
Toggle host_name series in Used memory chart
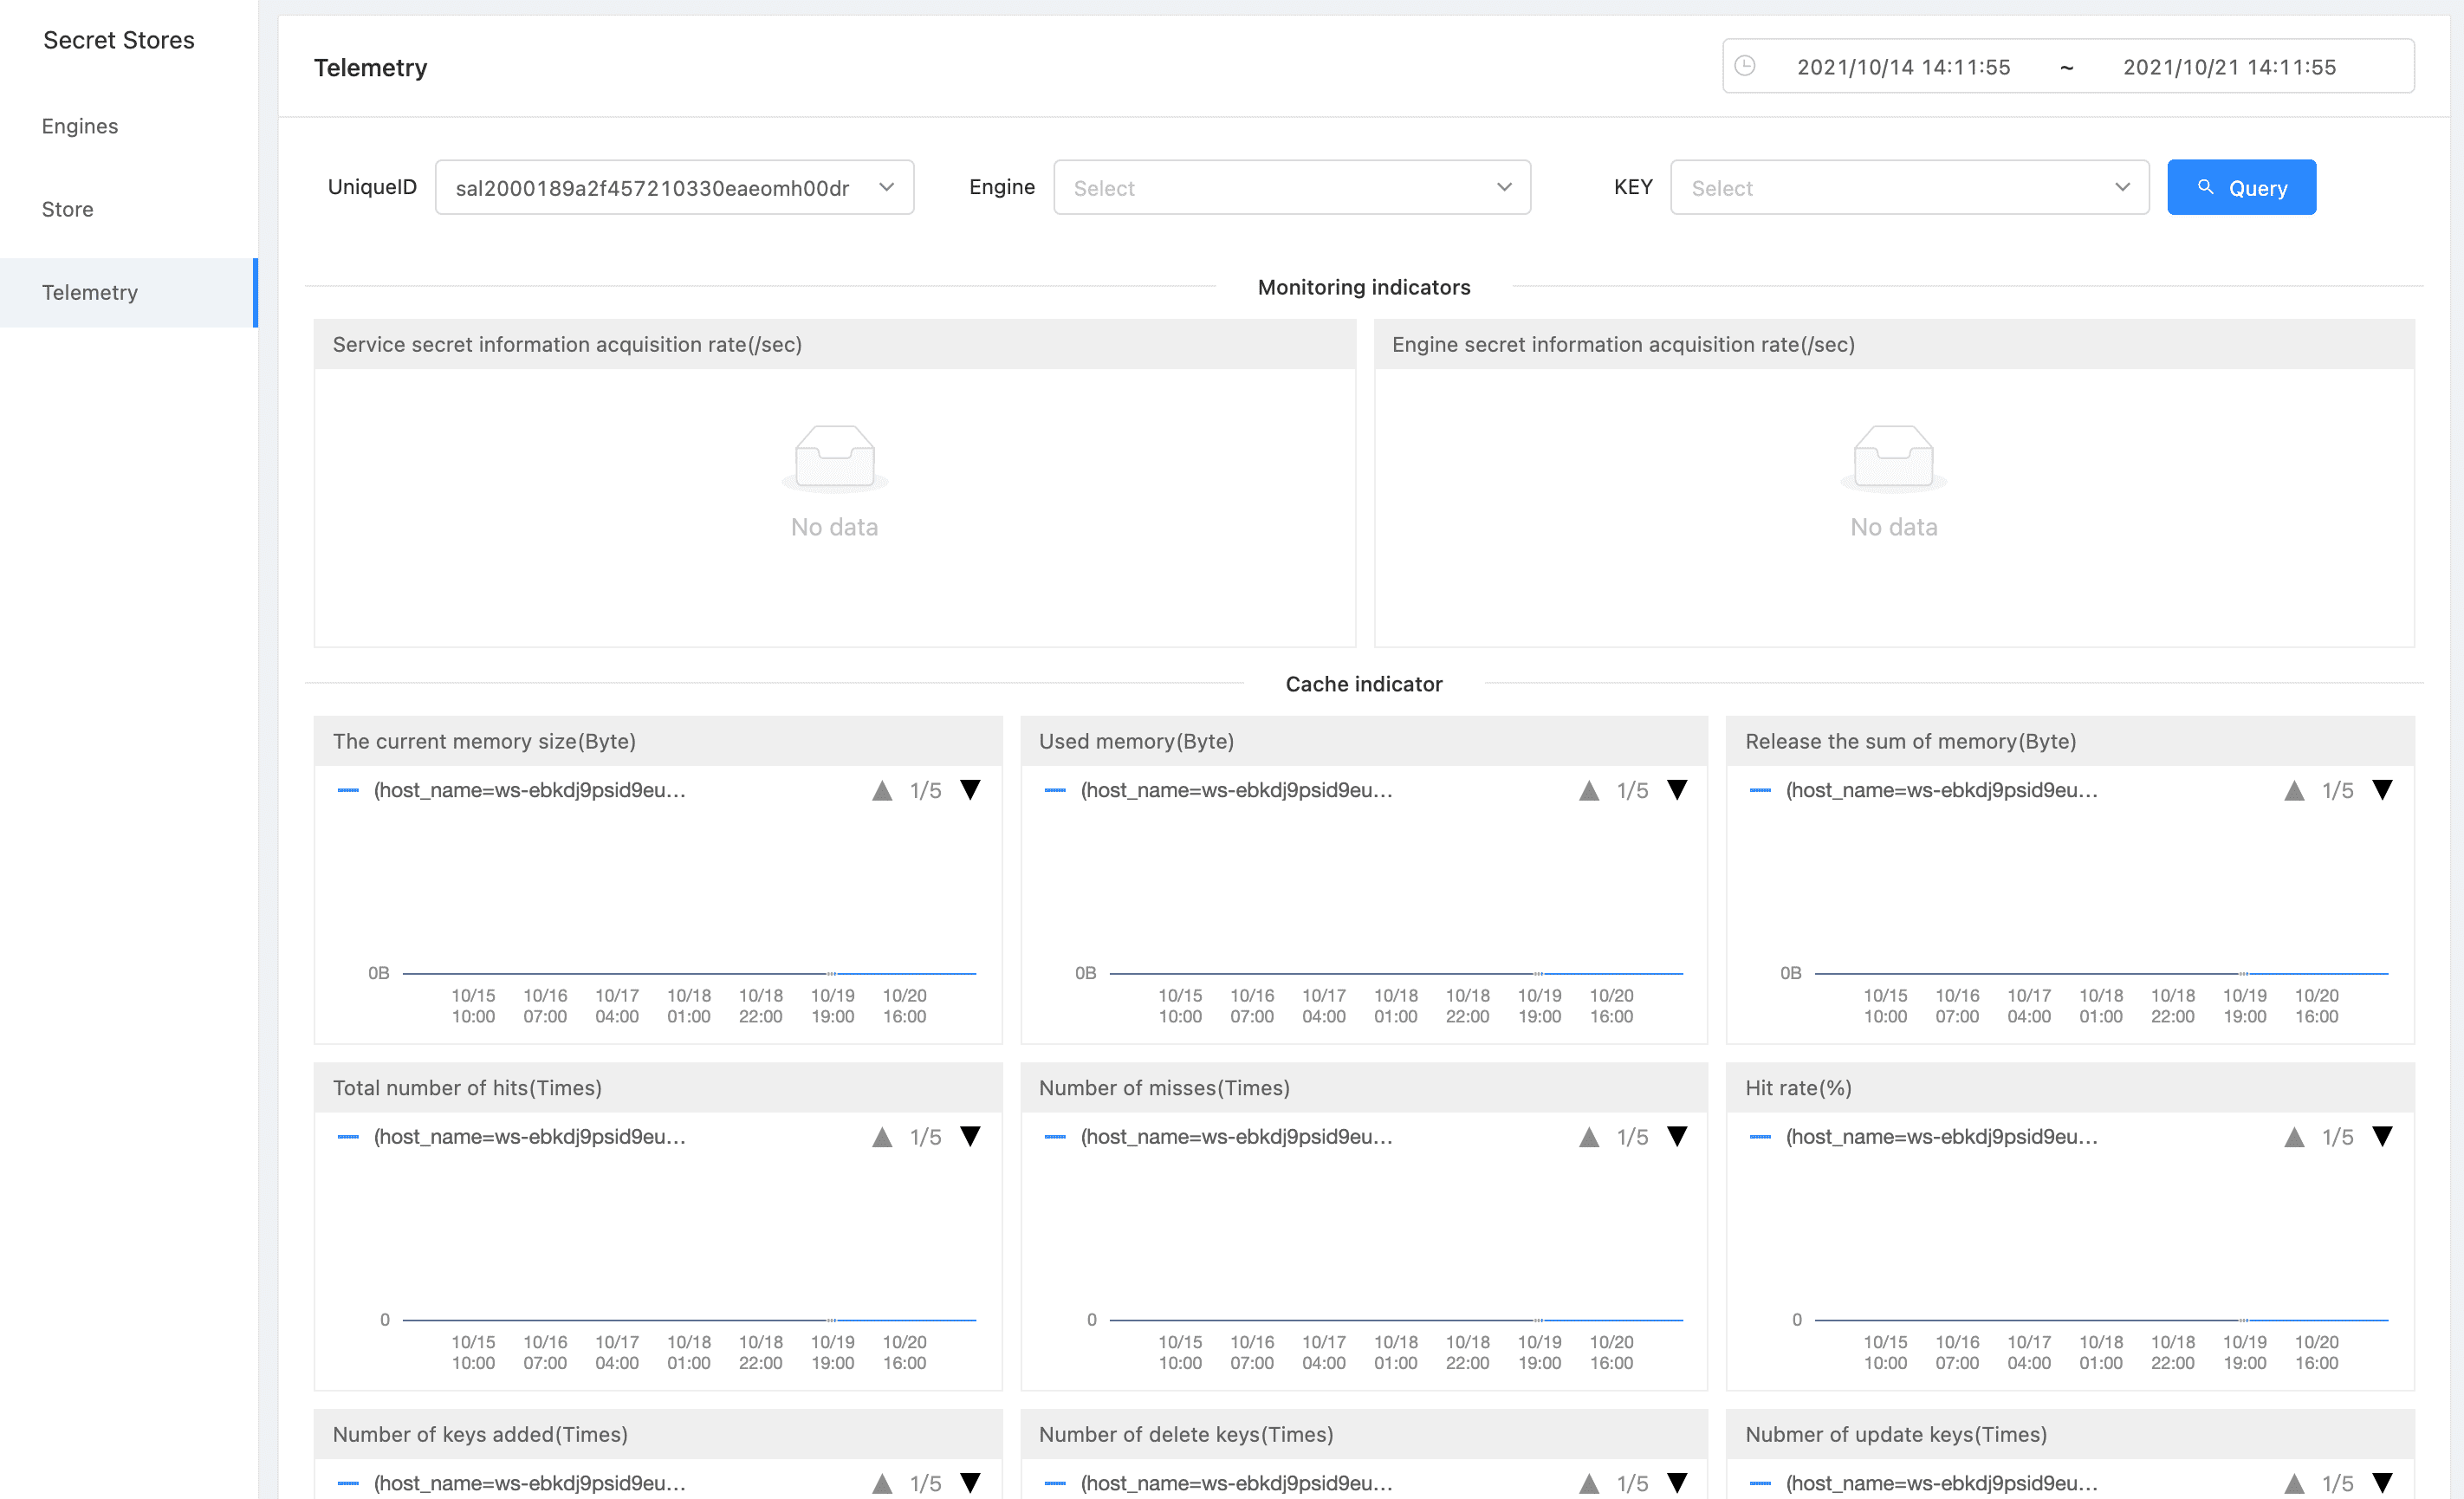[1219, 790]
